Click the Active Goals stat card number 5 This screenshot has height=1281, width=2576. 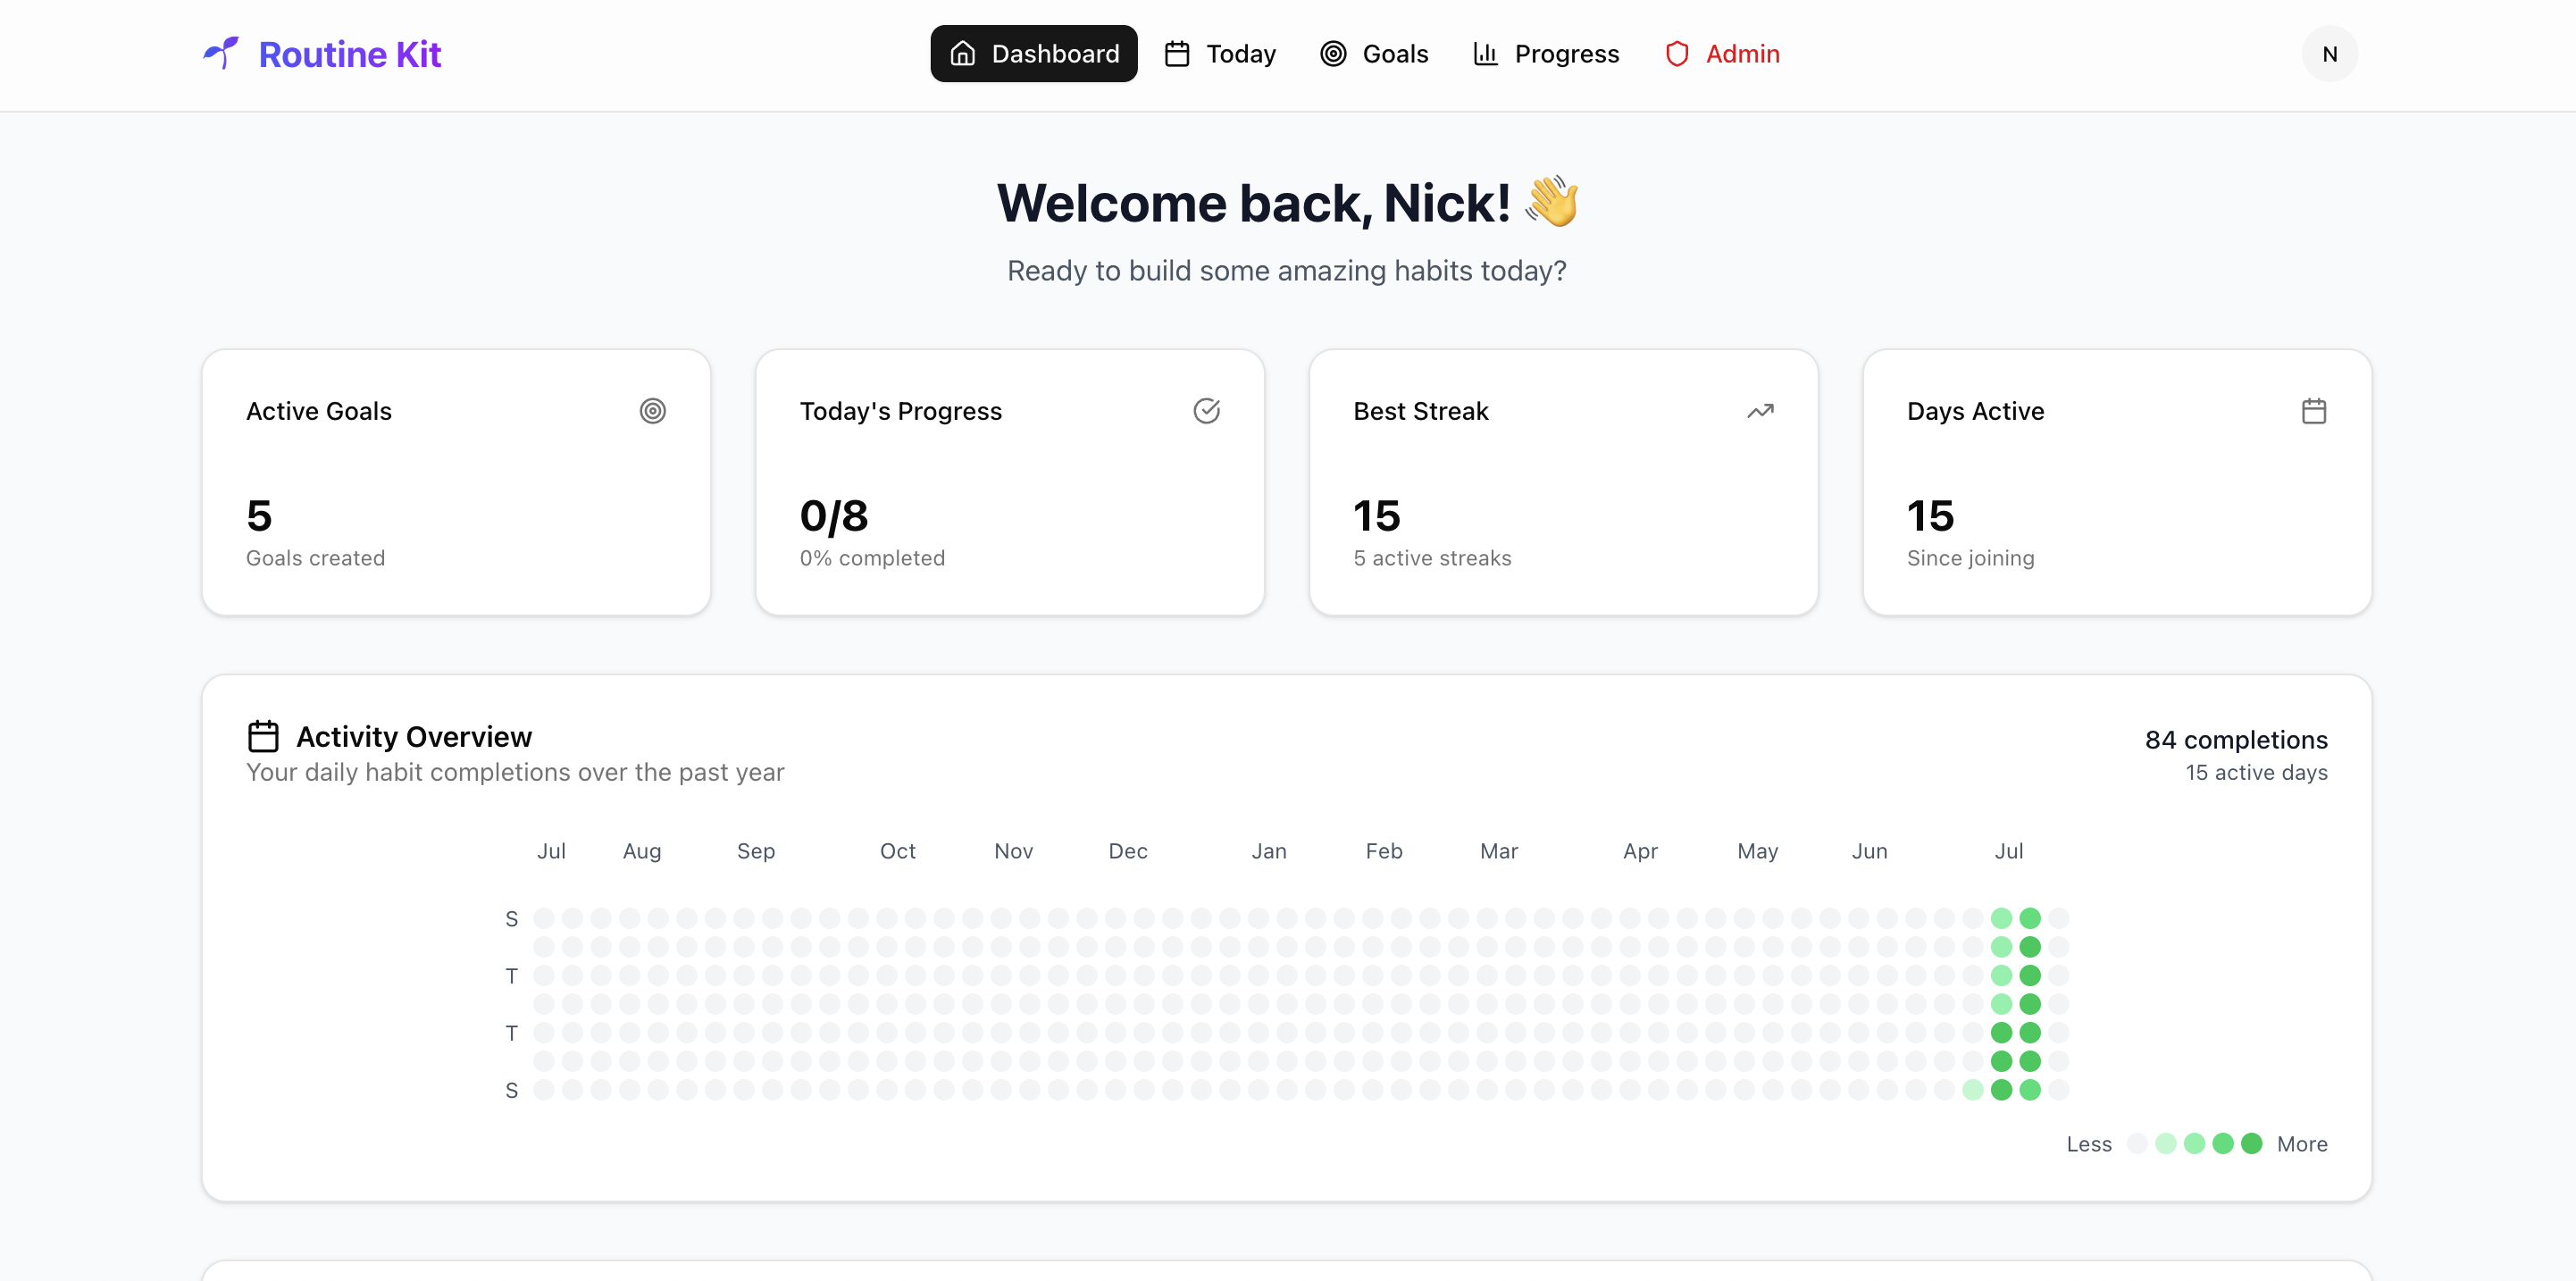(x=259, y=516)
